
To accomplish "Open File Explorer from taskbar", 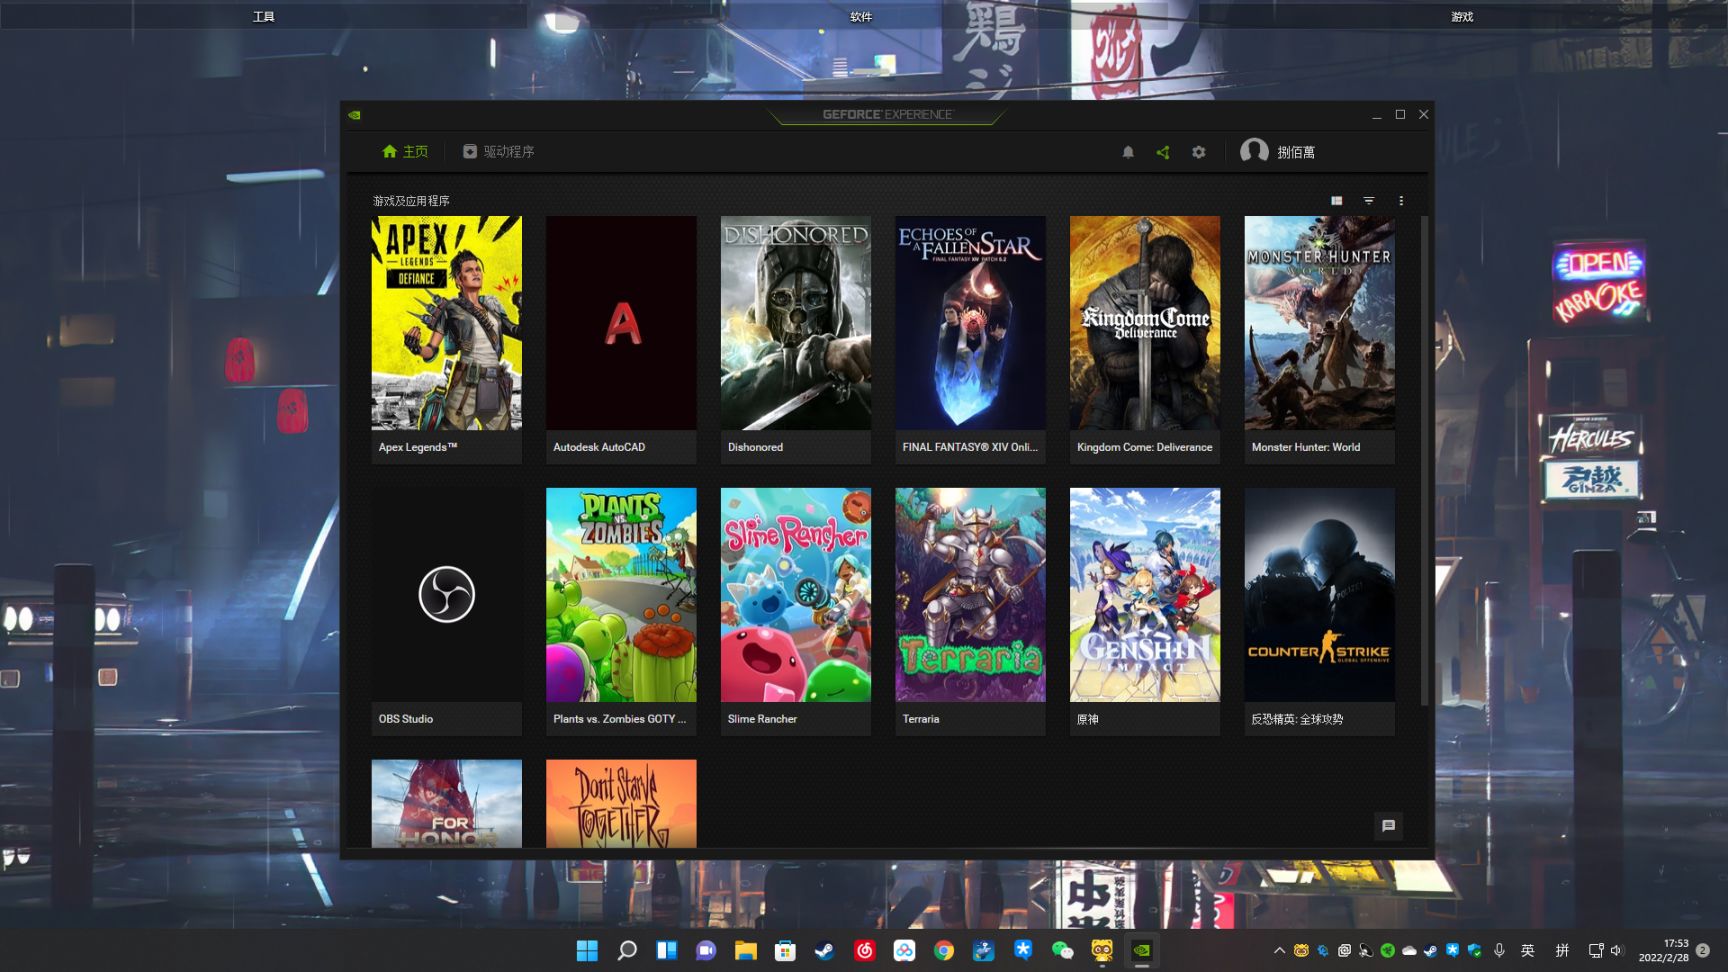I will click(x=746, y=950).
